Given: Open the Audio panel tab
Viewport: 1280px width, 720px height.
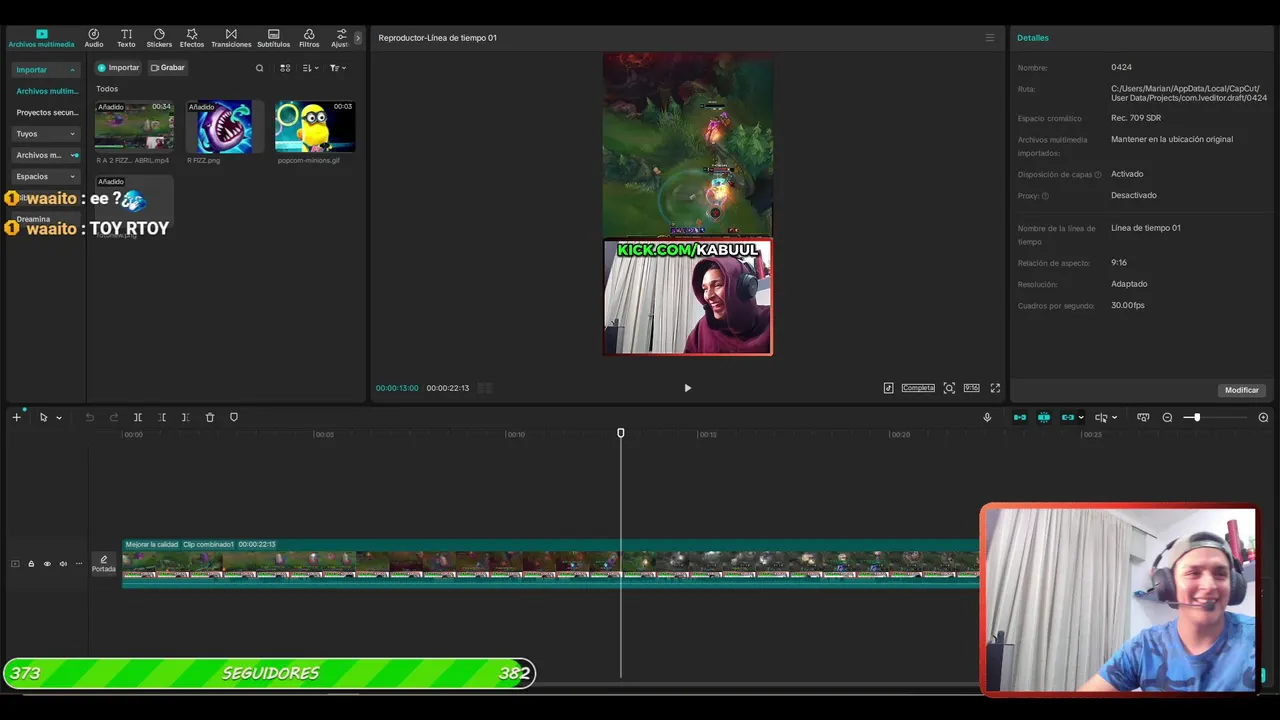Looking at the screenshot, I should pyautogui.click(x=94, y=38).
